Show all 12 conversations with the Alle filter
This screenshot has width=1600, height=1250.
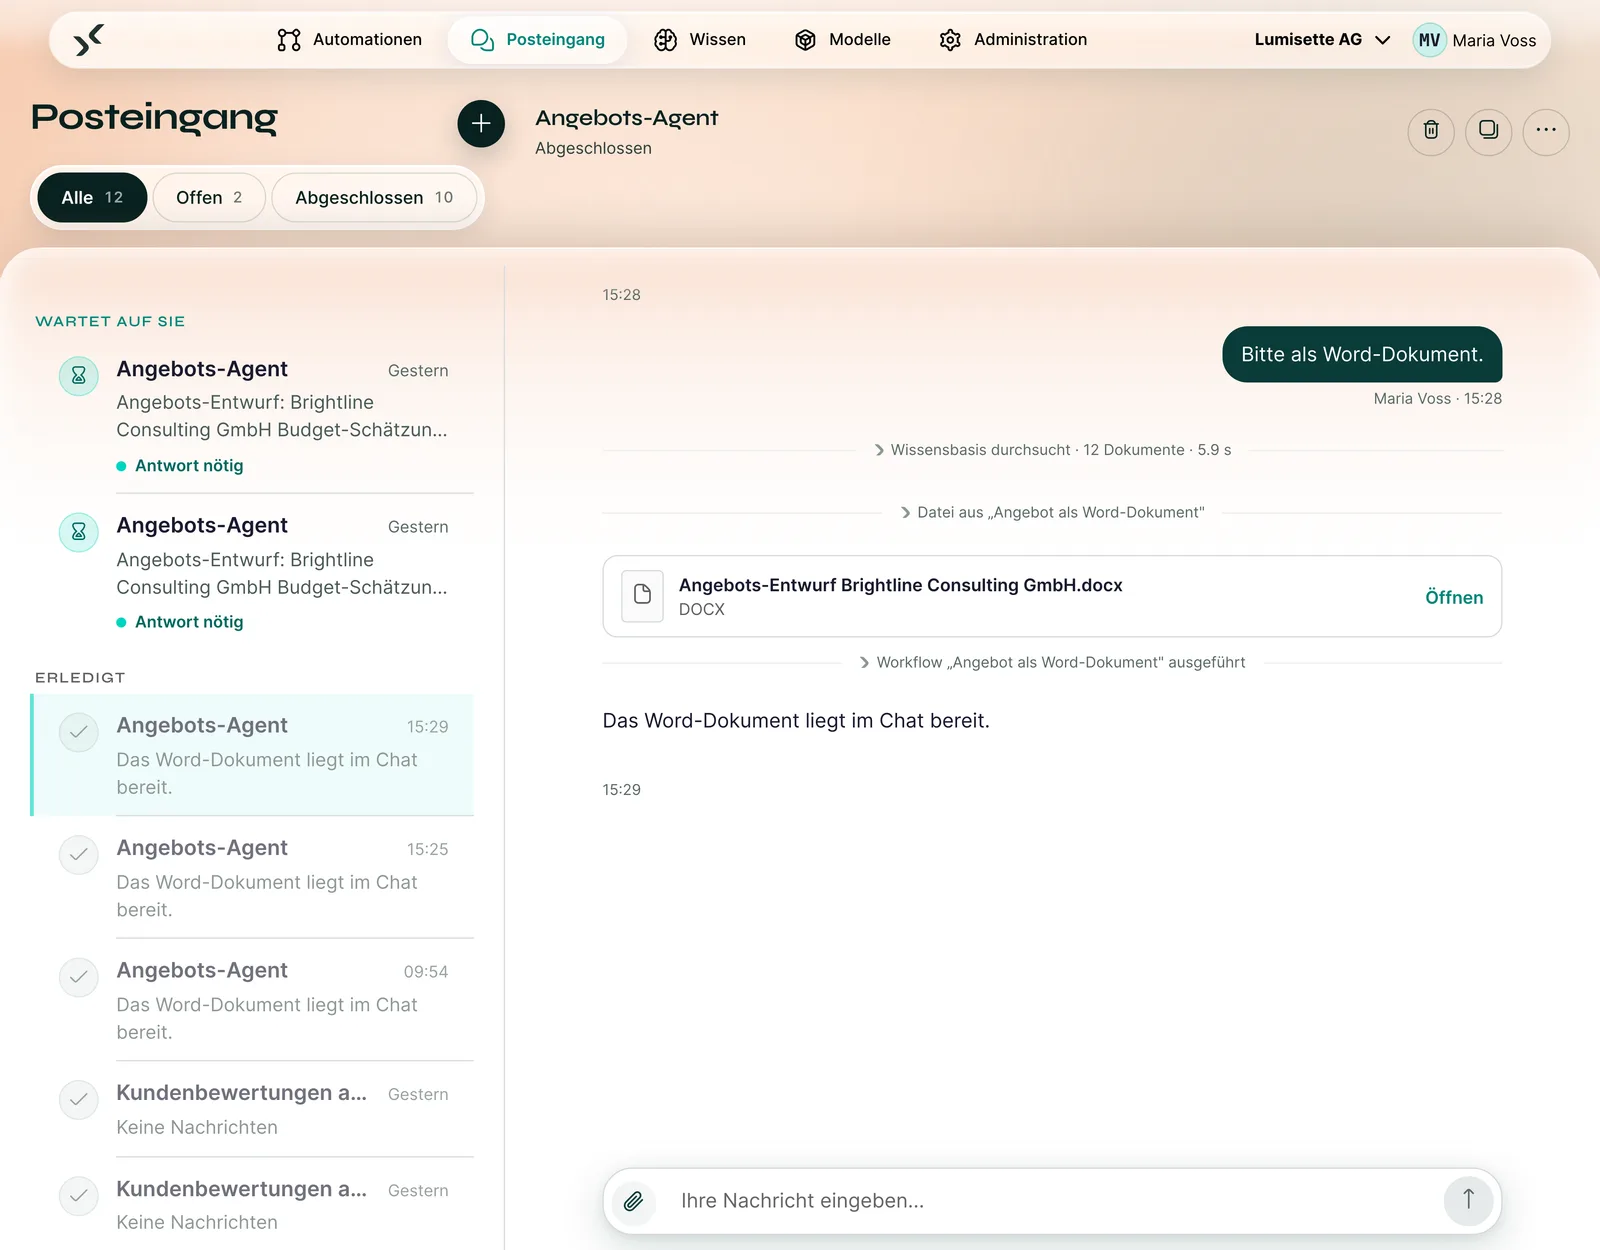click(x=92, y=198)
